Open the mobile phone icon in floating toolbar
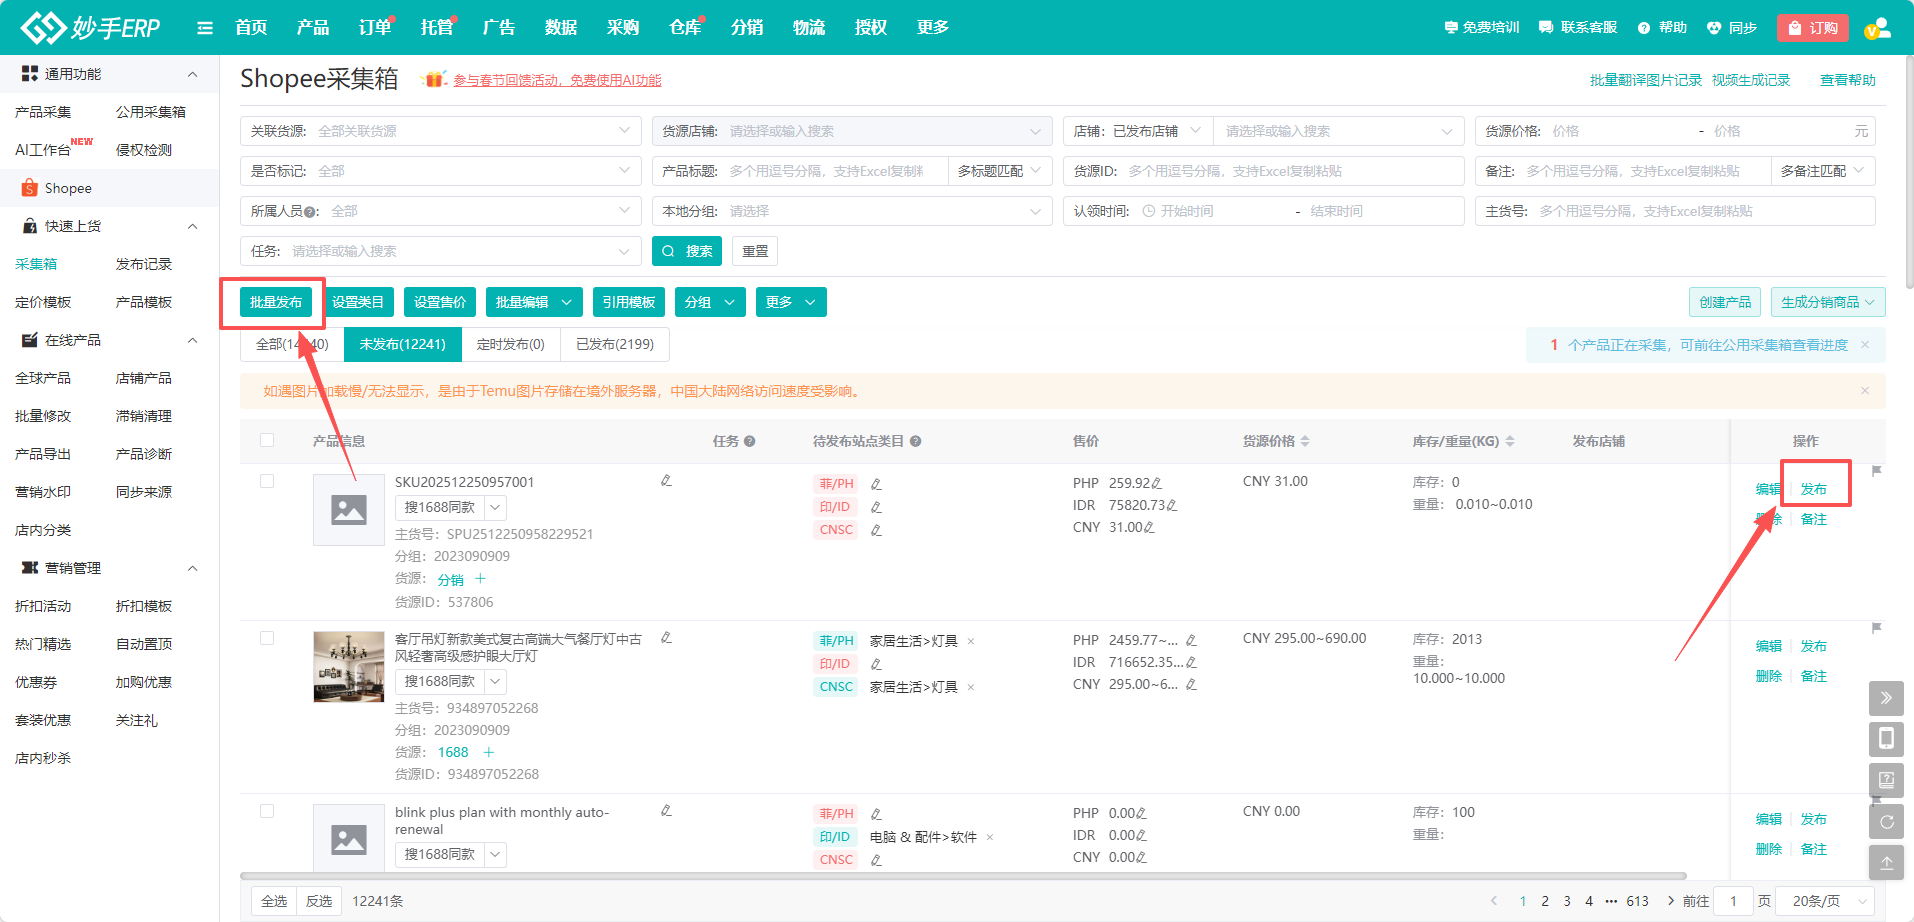 [x=1886, y=739]
